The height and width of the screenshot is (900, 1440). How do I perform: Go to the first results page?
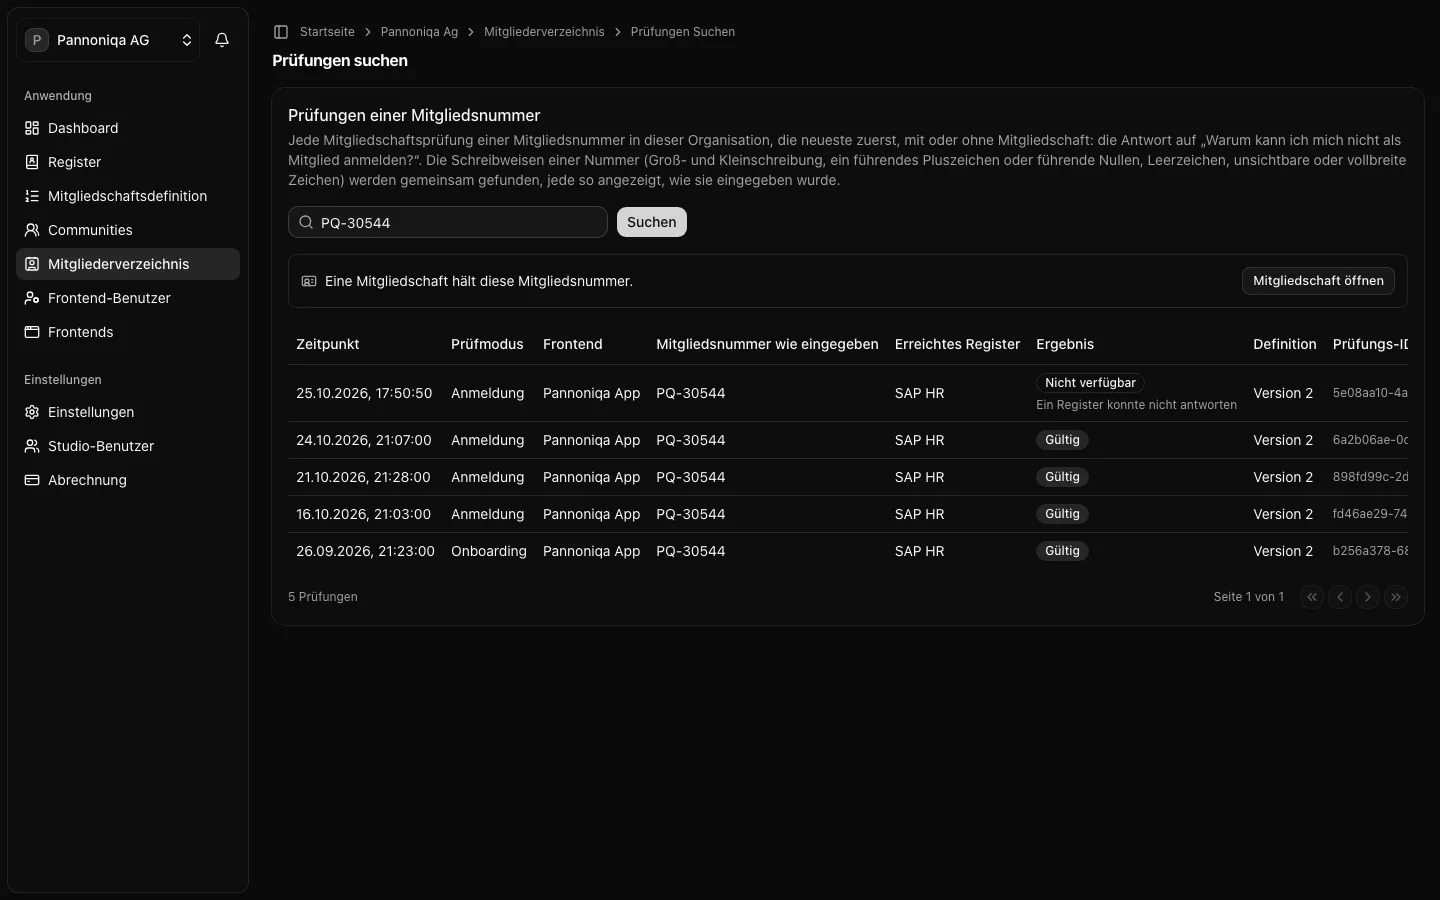tap(1312, 597)
